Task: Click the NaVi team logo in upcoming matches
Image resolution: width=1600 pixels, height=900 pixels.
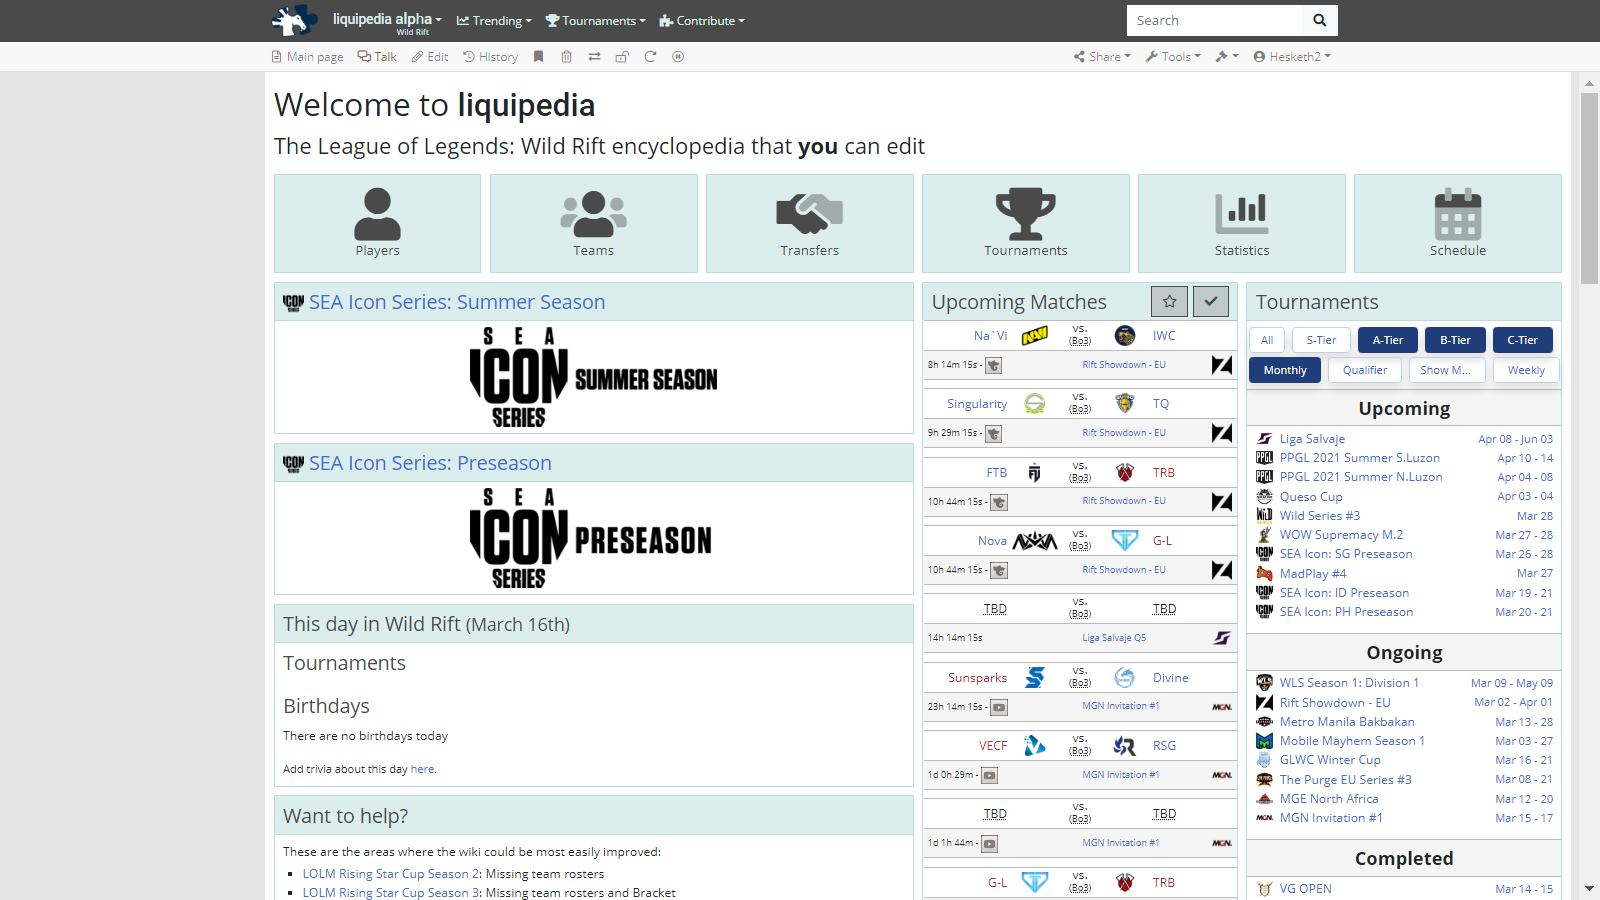Action: (x=1034, y=336)
